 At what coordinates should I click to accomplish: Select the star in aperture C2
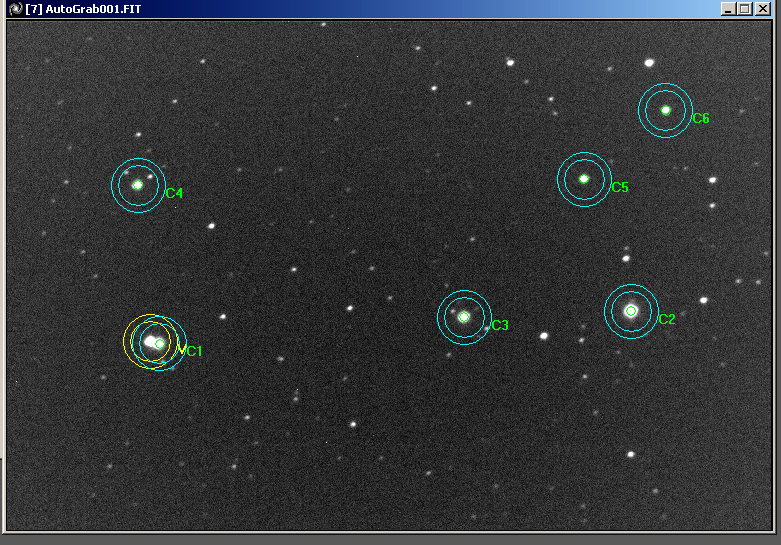(x=631, y=311)
